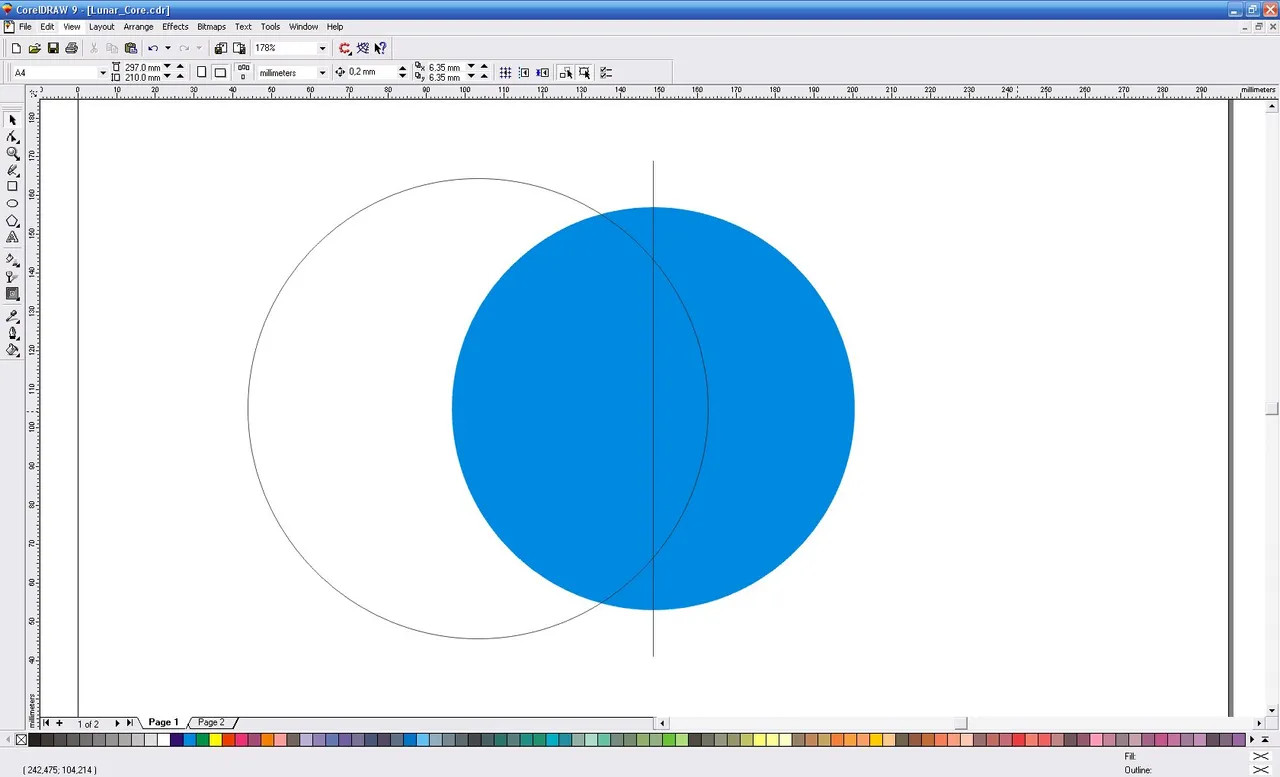1280x777 pixels.
Task: Increase duplicate distance x 6.35 mm
Action: (484, 67)
